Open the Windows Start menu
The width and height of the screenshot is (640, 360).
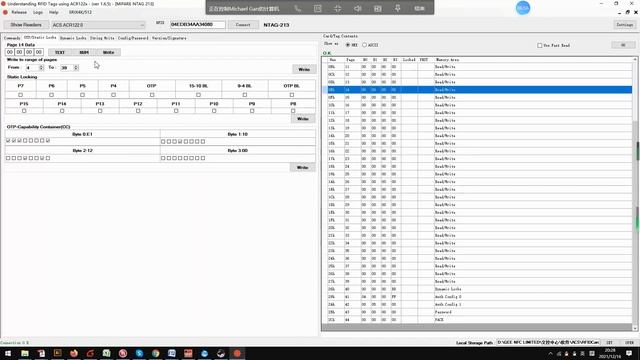pos(8,353)
